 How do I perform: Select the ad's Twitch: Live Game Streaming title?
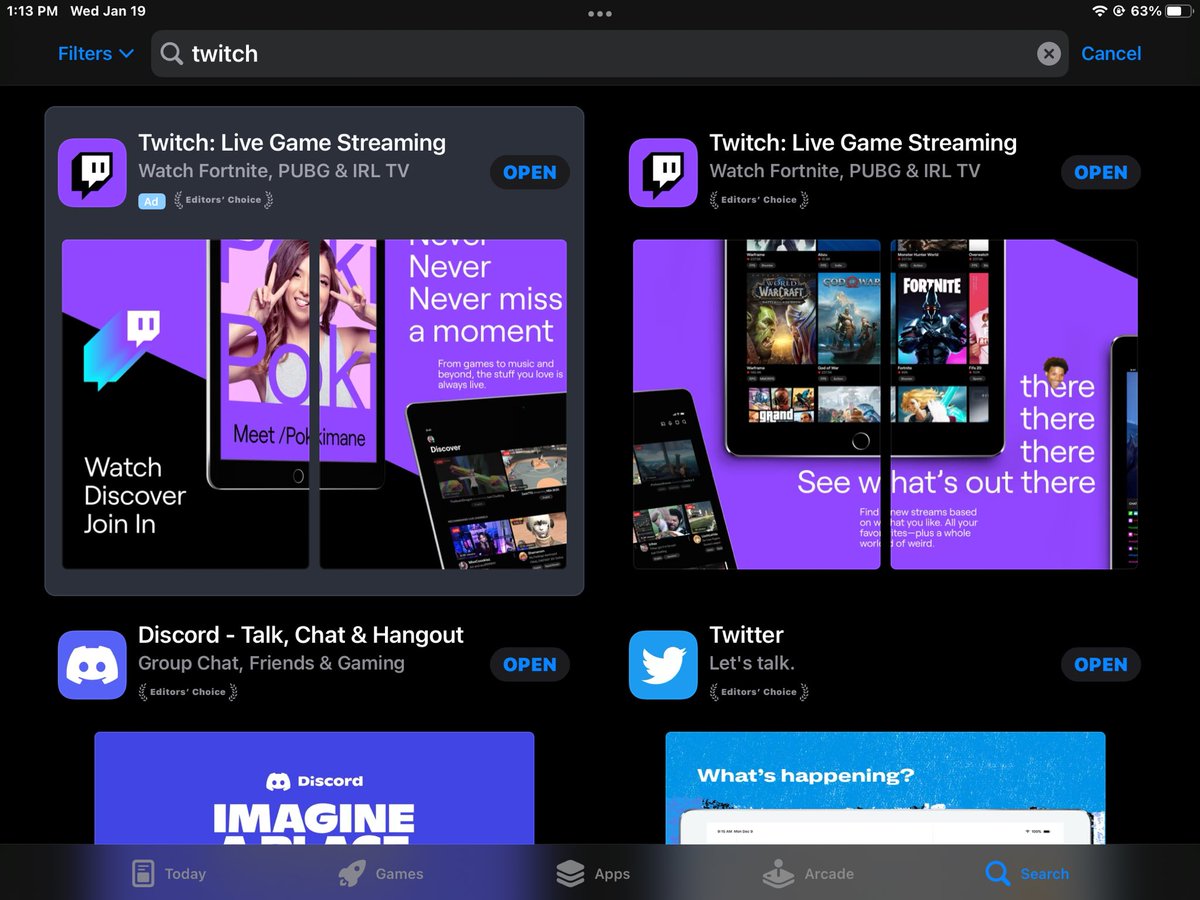click(292, 143)
